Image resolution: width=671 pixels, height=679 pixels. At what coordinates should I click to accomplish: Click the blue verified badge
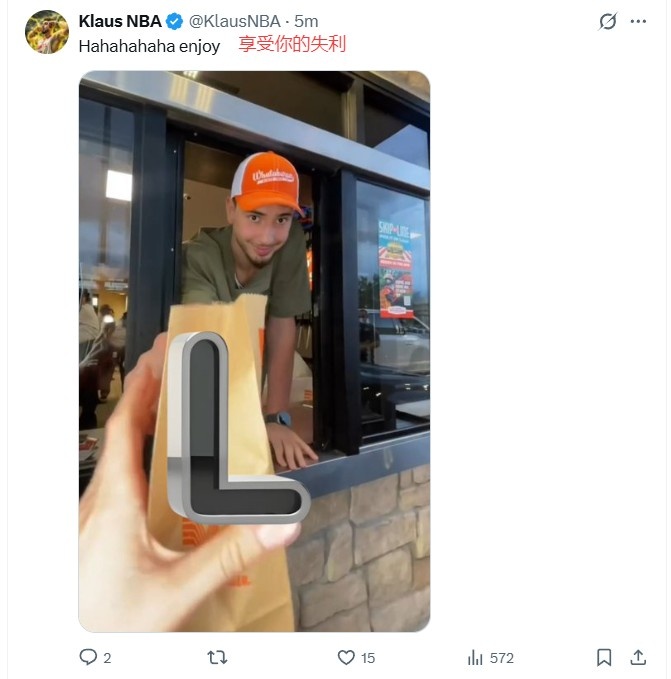pos(174,21)
